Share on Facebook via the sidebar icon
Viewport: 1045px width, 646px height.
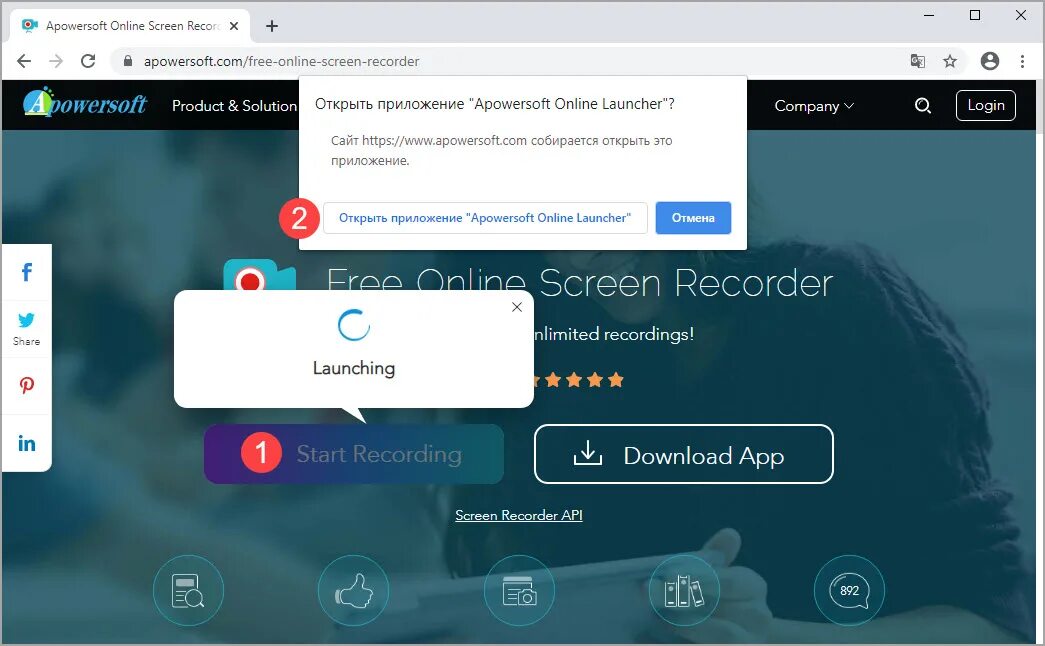point(27,272)
